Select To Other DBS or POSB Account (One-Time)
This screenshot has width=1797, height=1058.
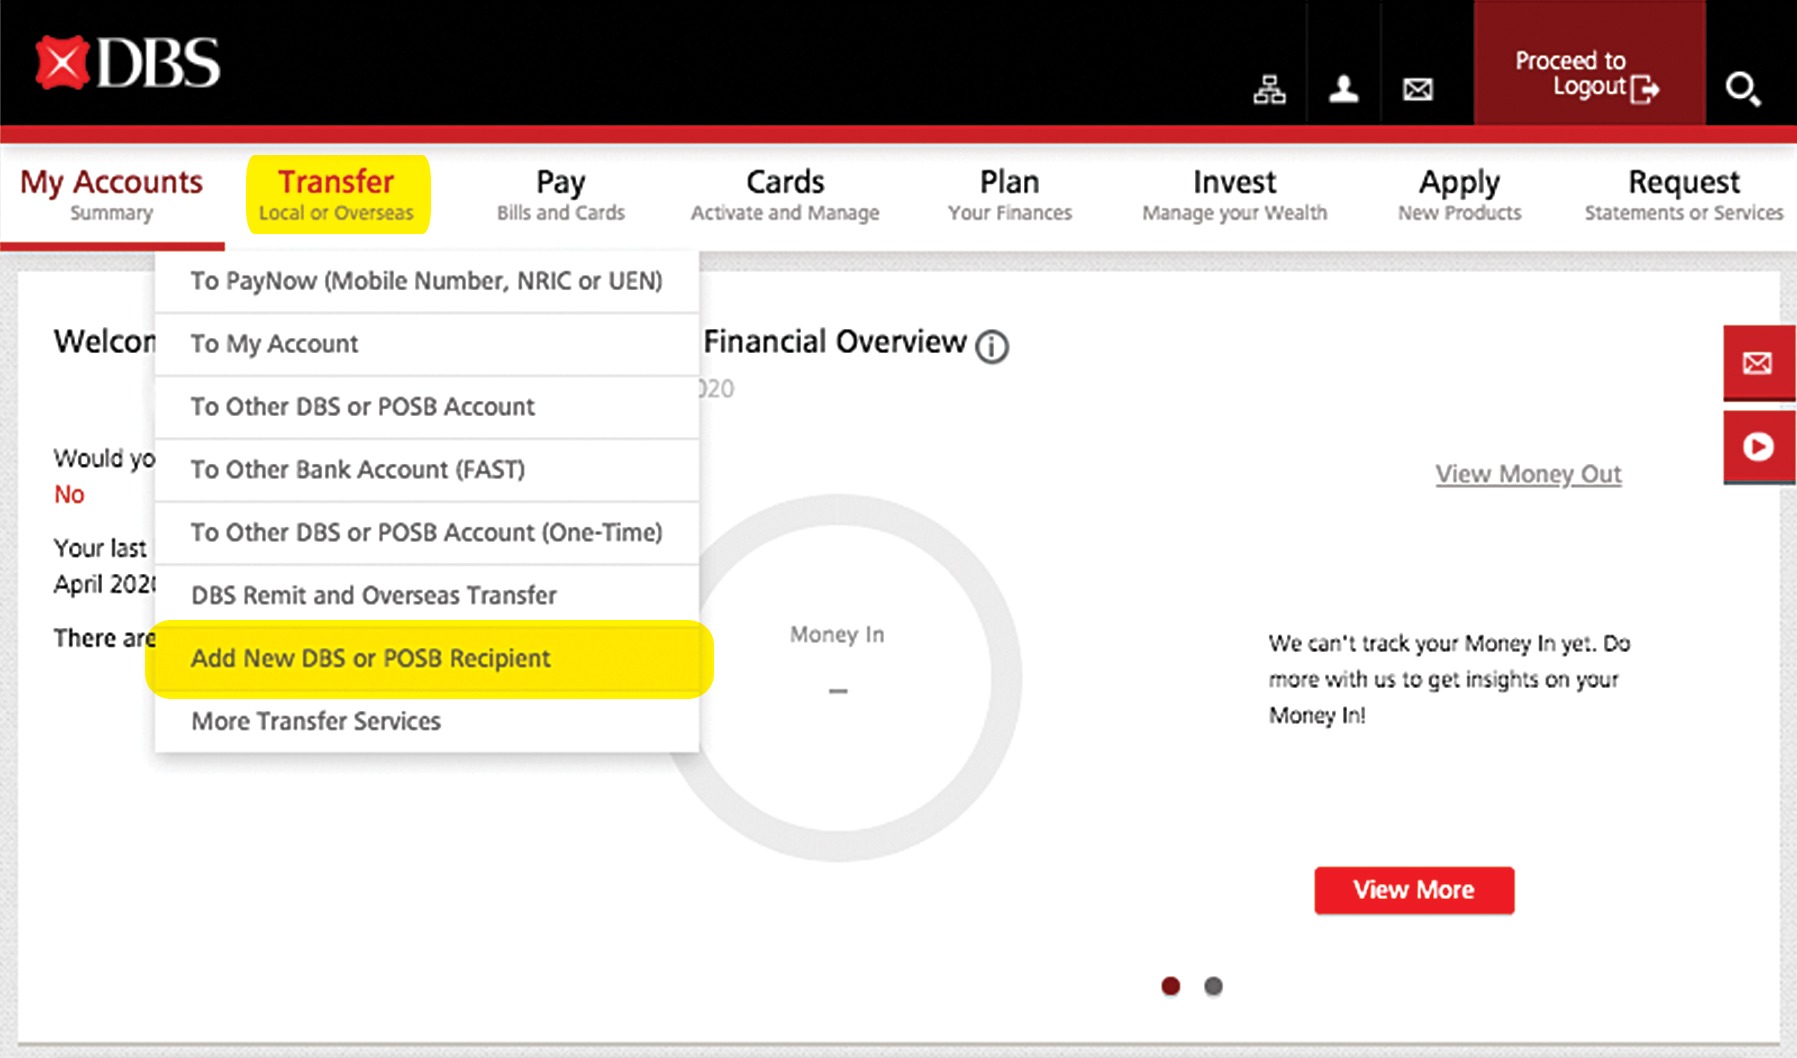tap(427, 533)
